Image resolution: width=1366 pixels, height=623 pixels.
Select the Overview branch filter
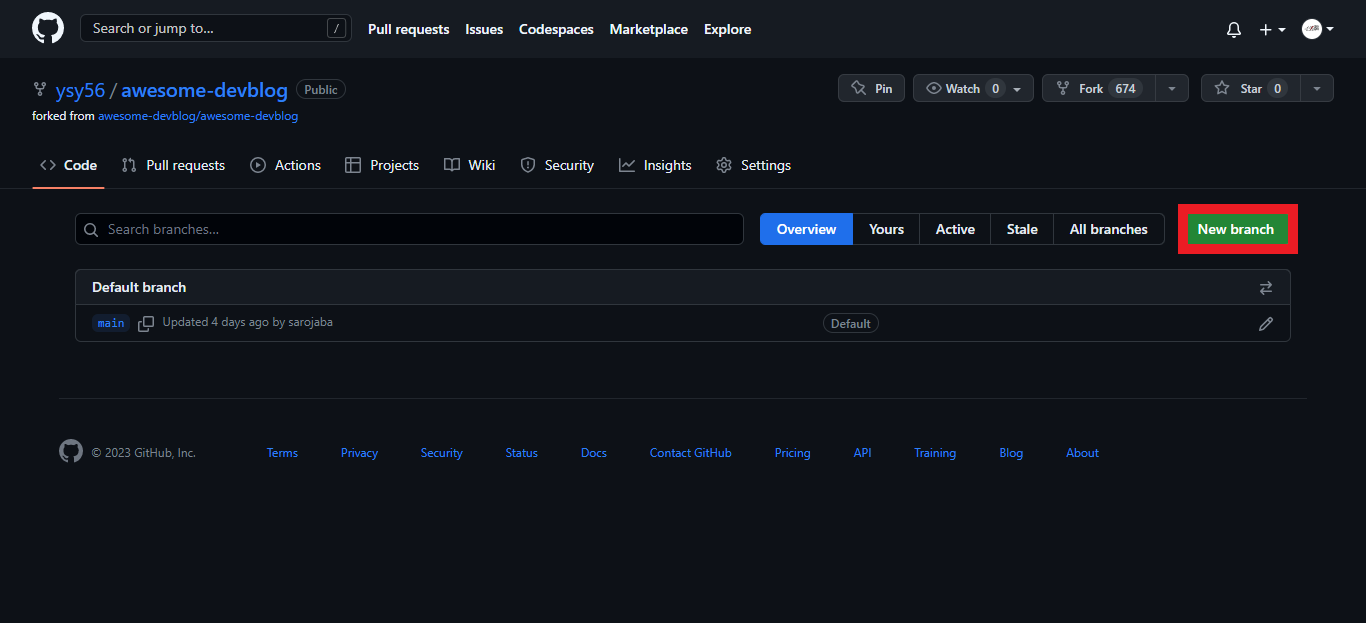tap(806, 229)
